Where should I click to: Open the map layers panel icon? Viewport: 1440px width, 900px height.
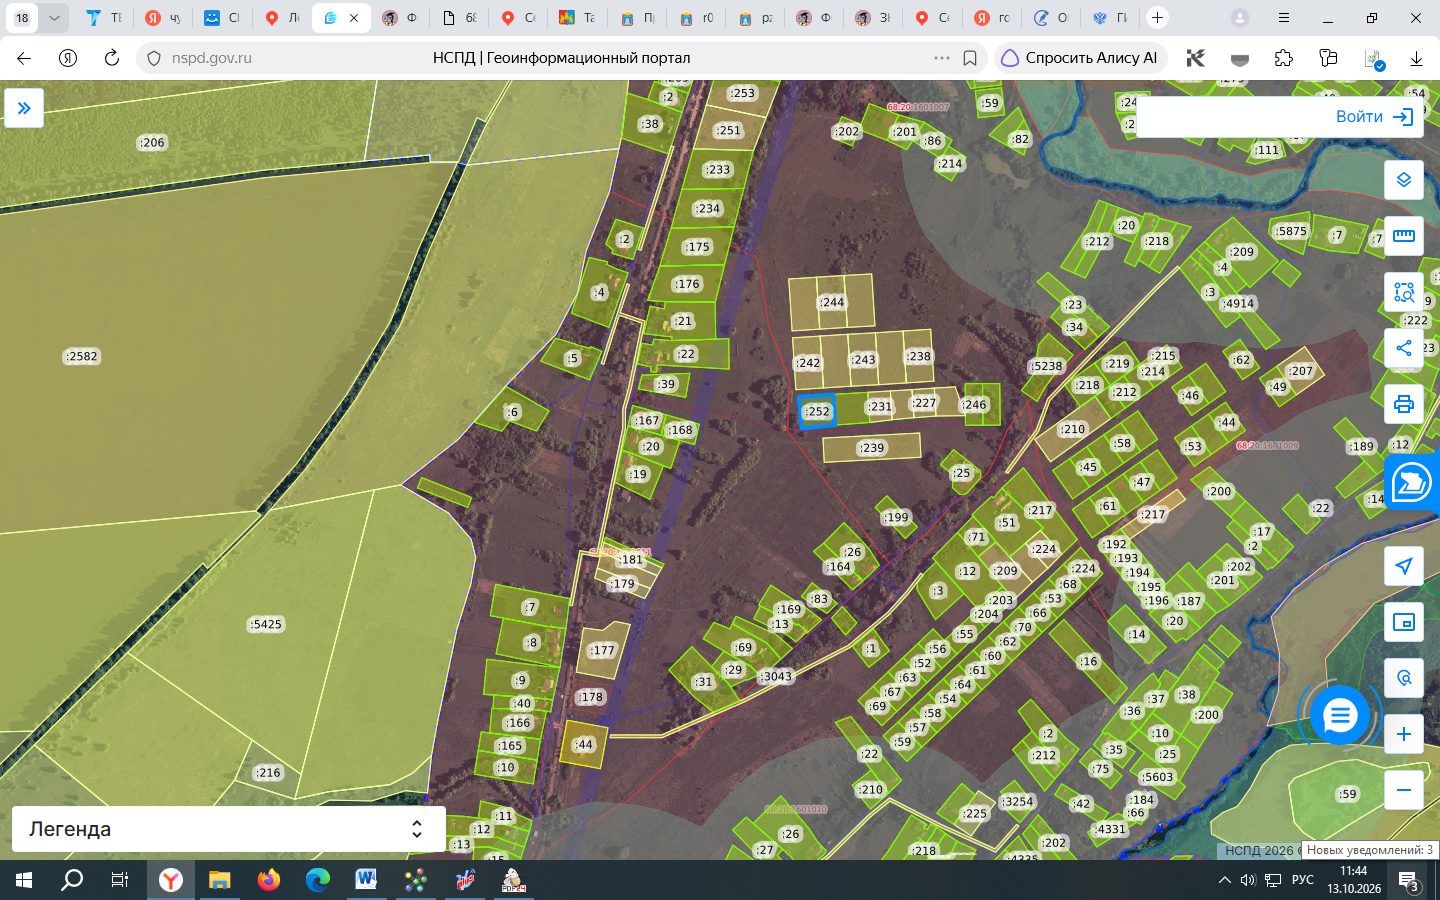(x=1404, y=180)
